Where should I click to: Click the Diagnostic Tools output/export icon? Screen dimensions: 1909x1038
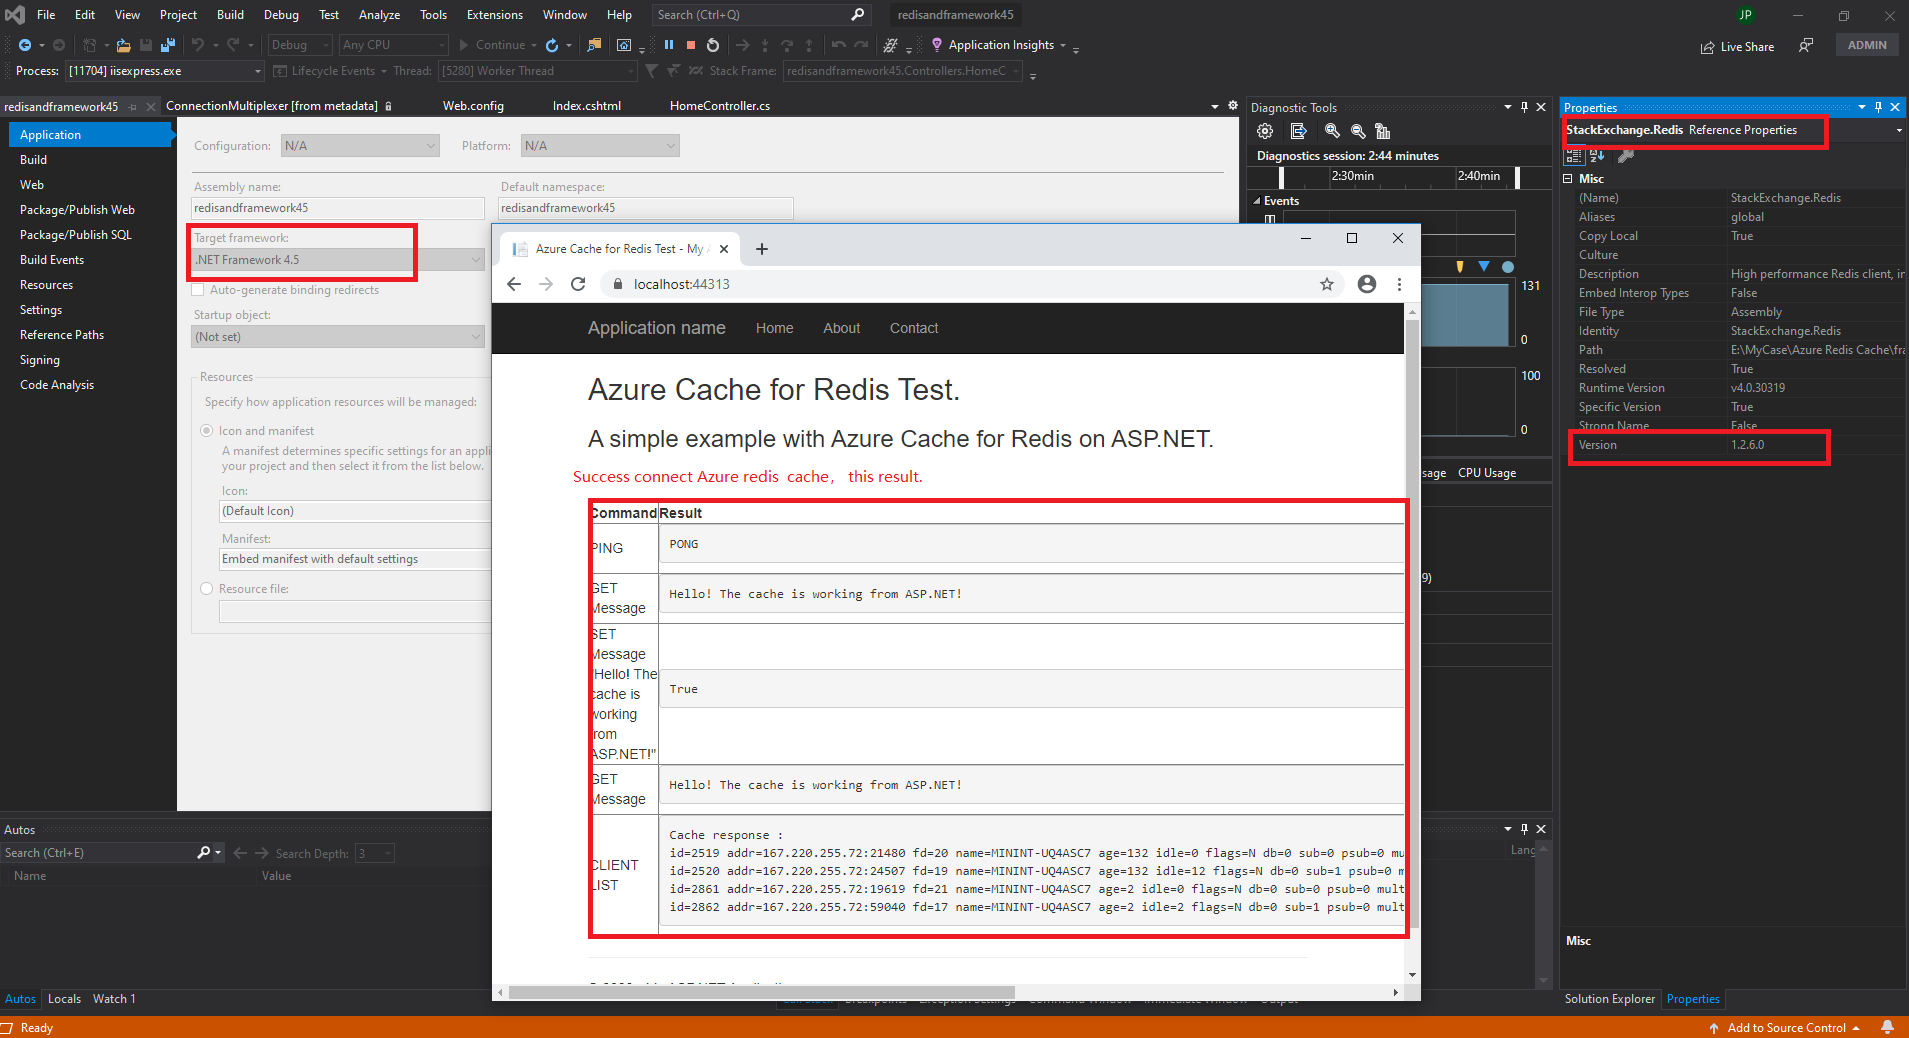click(1298, 131)
